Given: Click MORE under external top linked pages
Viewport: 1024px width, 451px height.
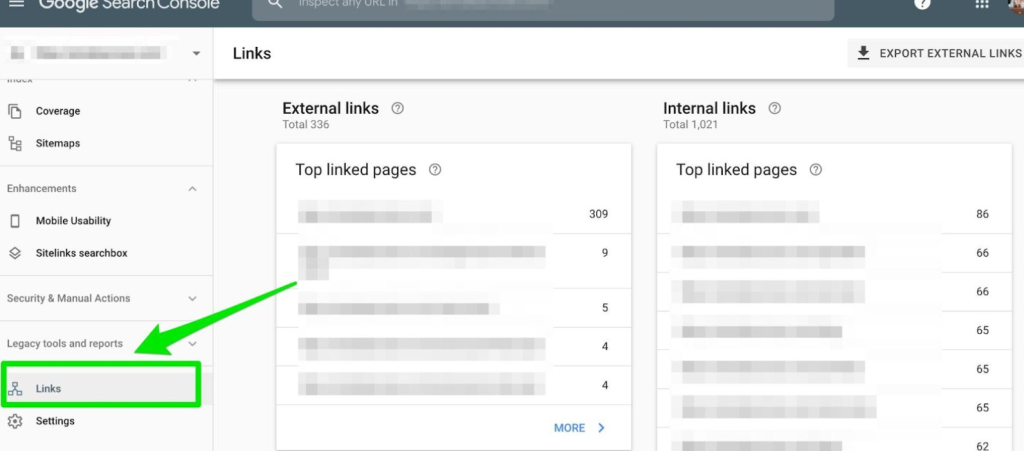Looking at the screenshot, I should (x=580, y=428).
